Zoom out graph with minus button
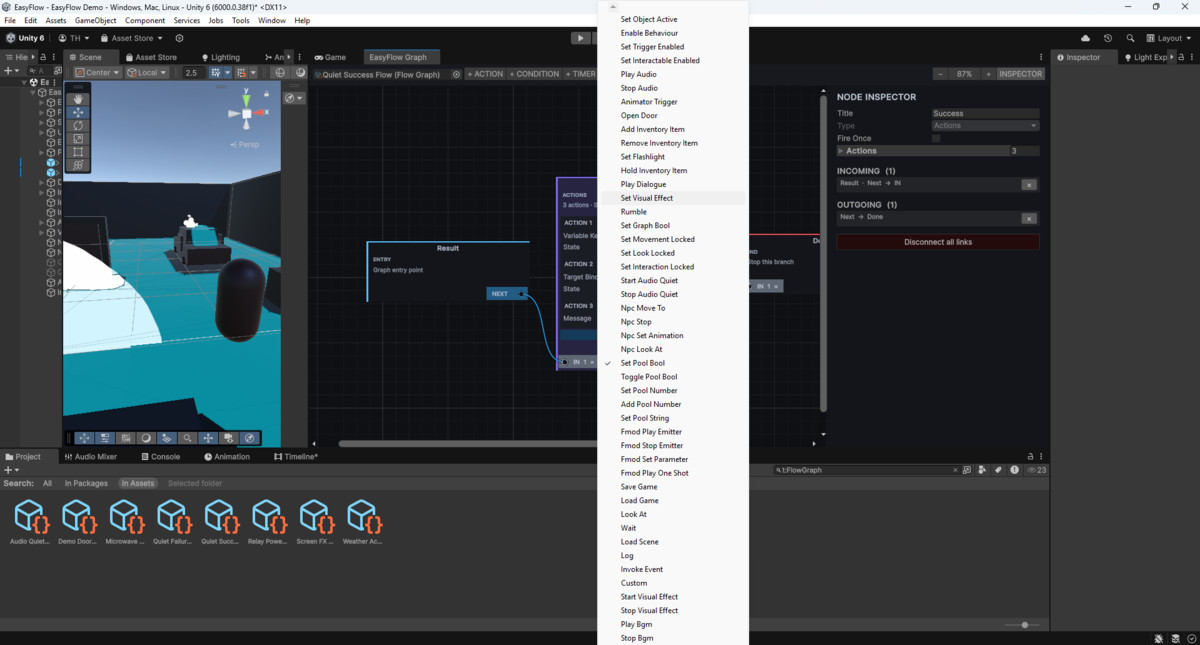Viewport: 1200px width, 645px height. coord(940,74)
